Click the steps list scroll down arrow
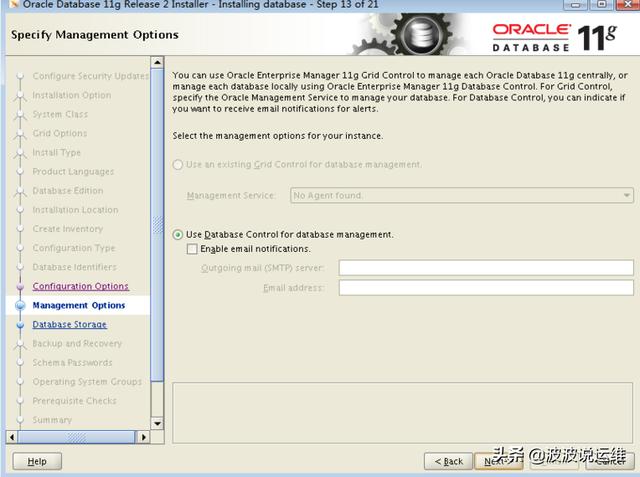This screenshot has width=640, height=477. click(157, 424)
